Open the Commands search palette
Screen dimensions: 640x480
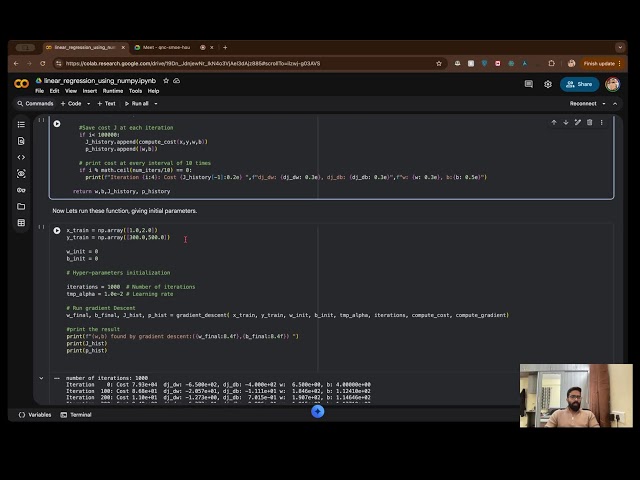click(35, 104)
